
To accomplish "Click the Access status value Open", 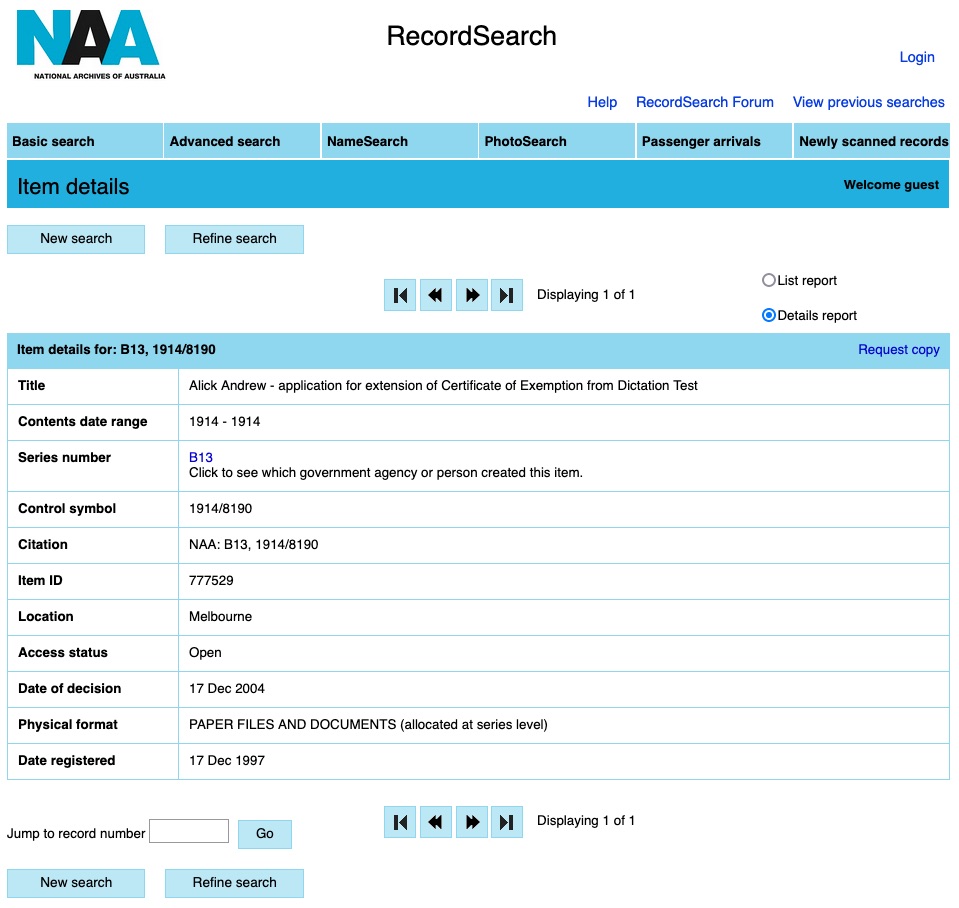I will (x=205, y=653).
